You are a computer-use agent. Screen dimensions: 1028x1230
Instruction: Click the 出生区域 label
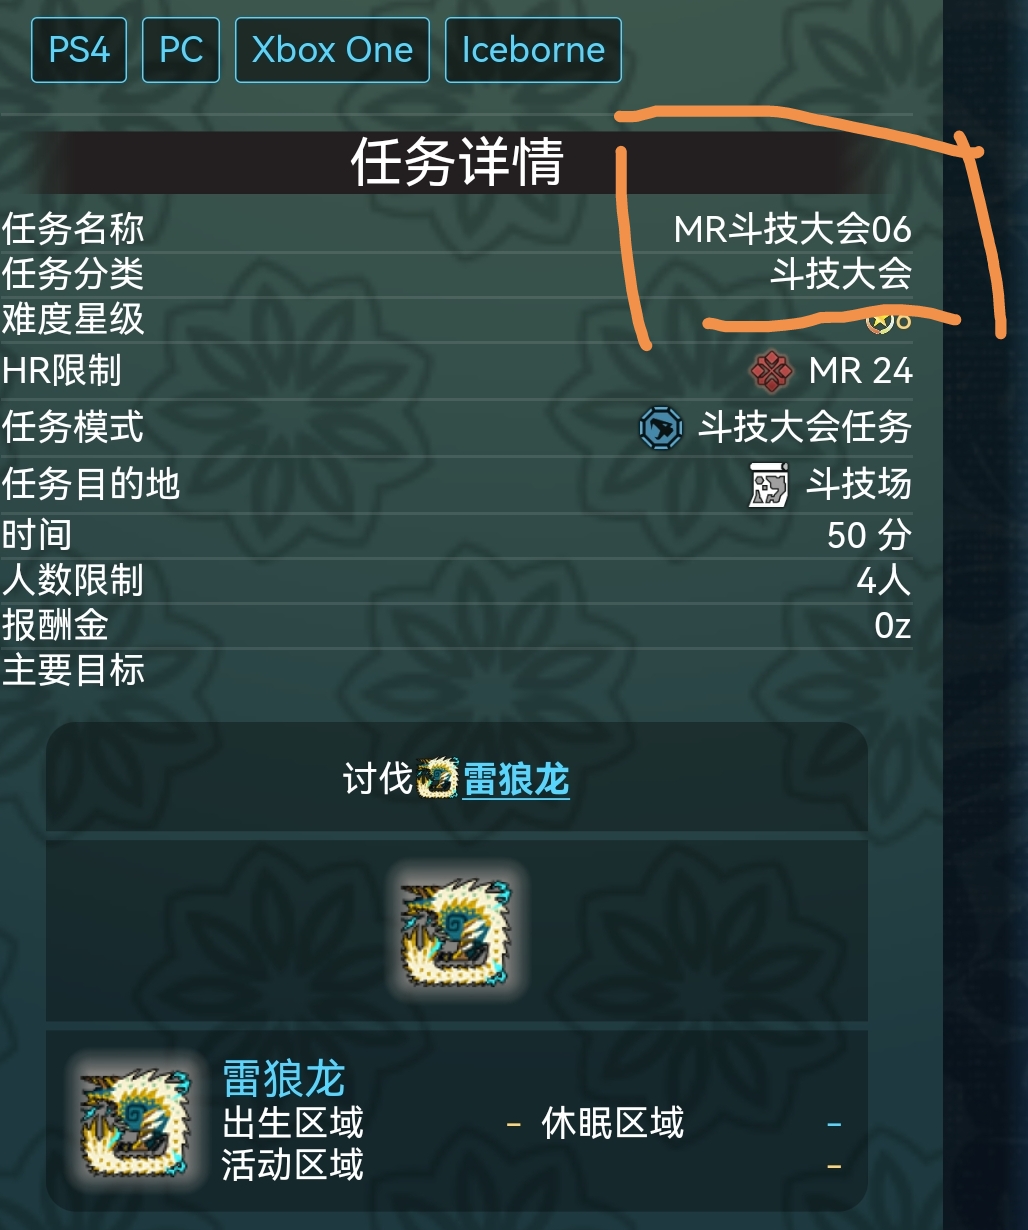coord(293,1123)
